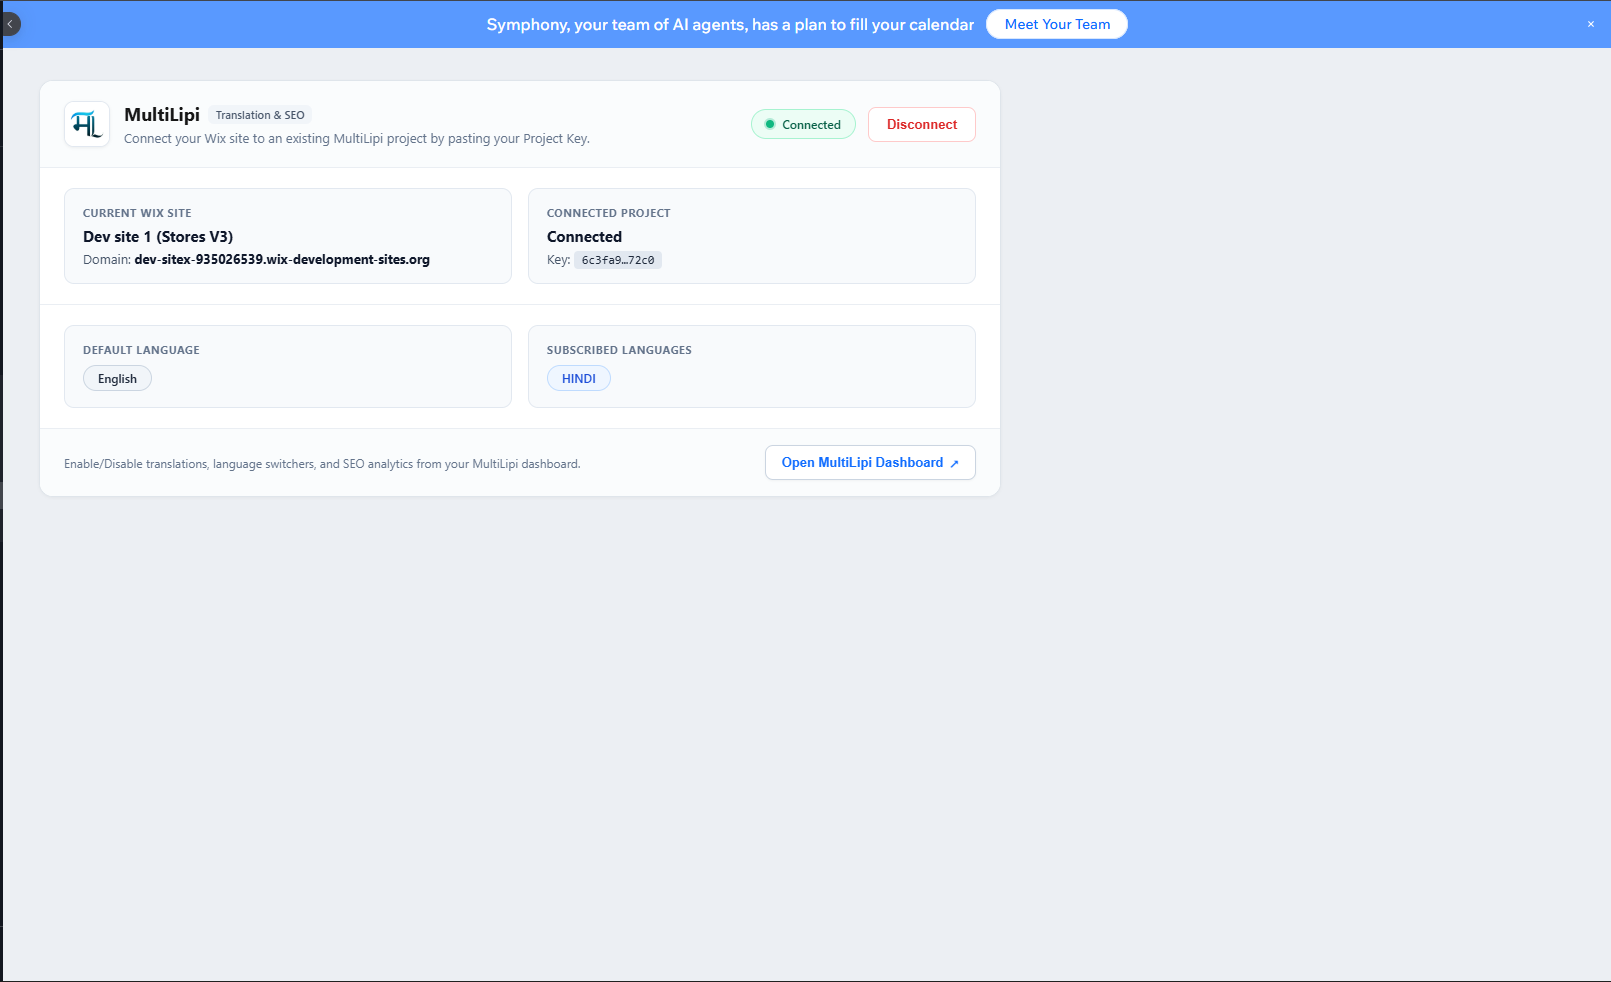Viewport: 1611px width, 982px height.
Task: Click the external arrow icon on Dashboard button
Action: pos(954,463)
